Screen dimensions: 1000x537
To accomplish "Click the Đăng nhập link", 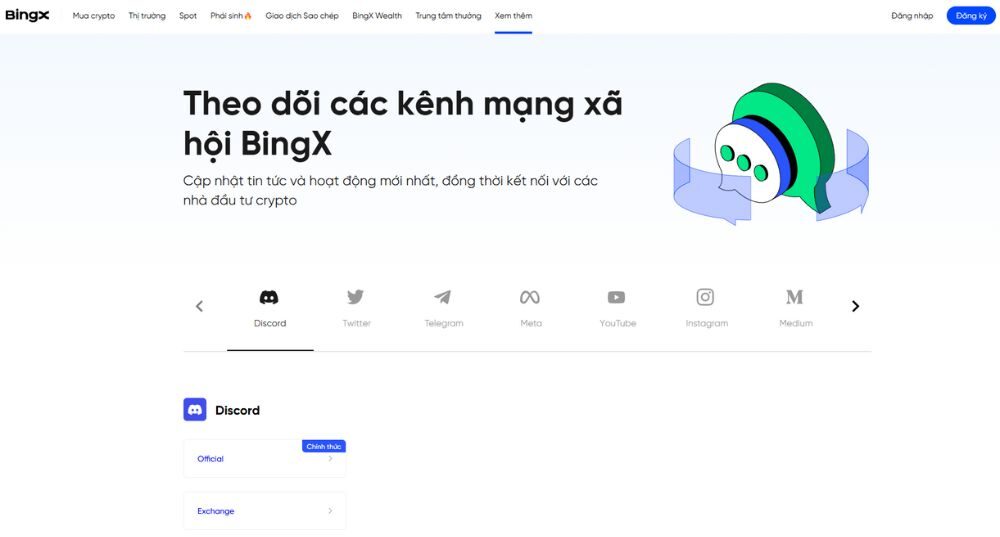I will click(x=912, y=16).
